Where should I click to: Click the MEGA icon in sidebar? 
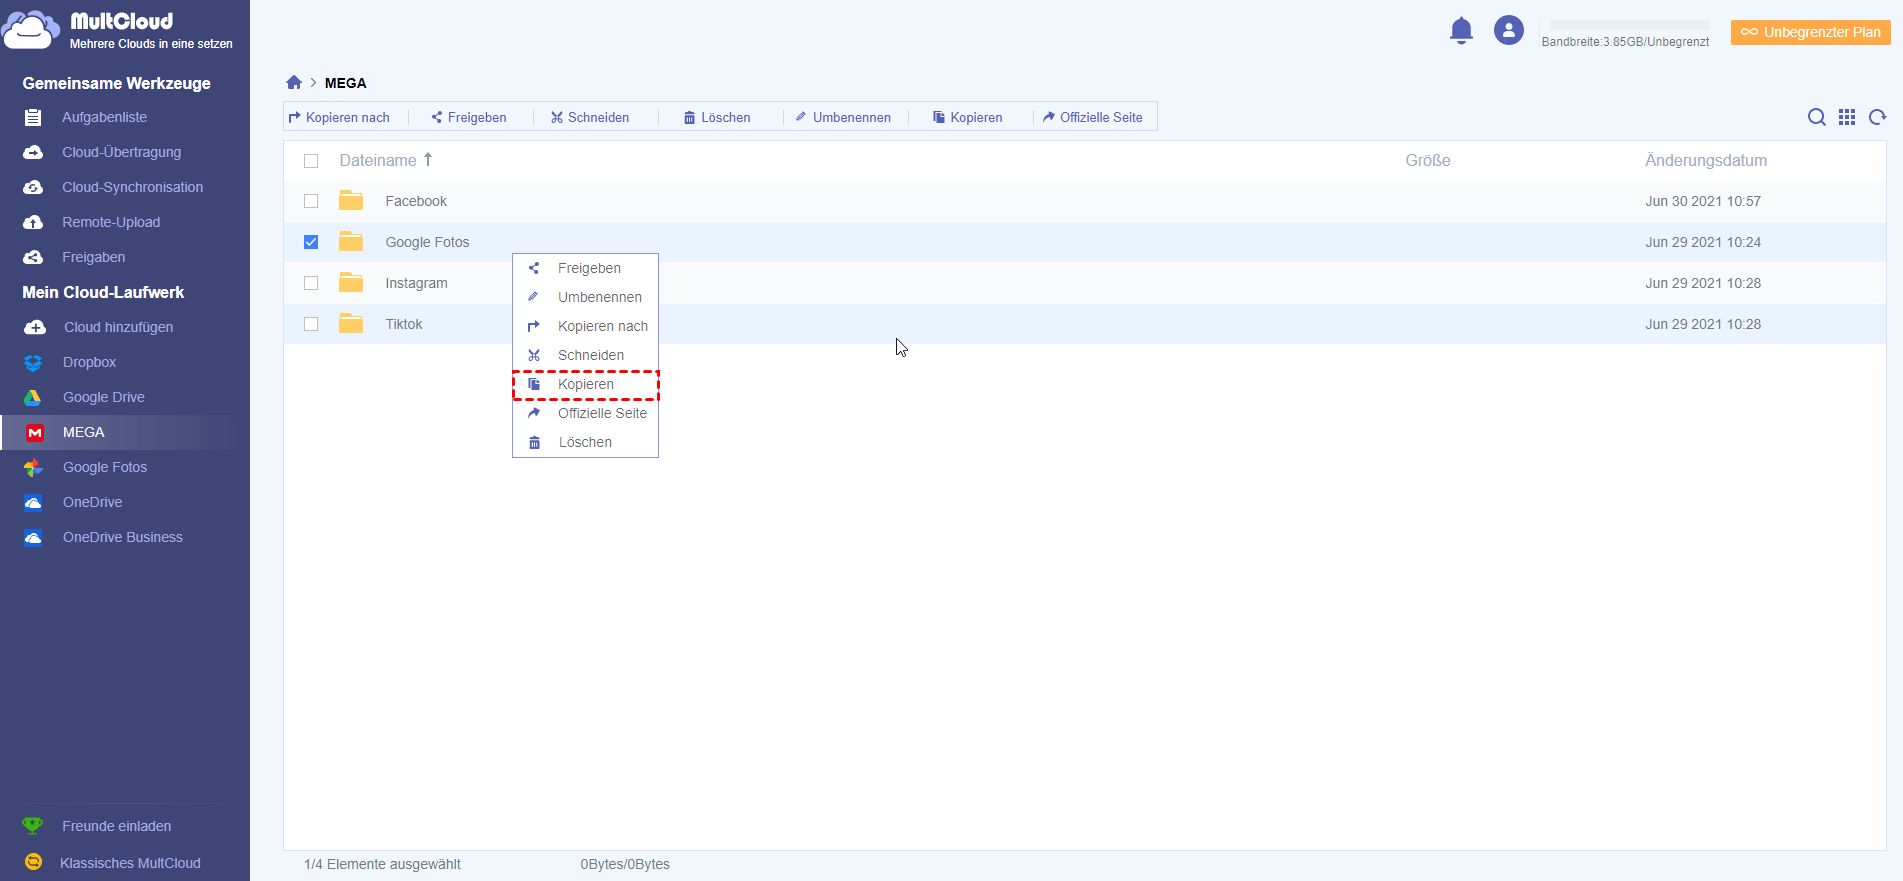[x=35, y=432]
